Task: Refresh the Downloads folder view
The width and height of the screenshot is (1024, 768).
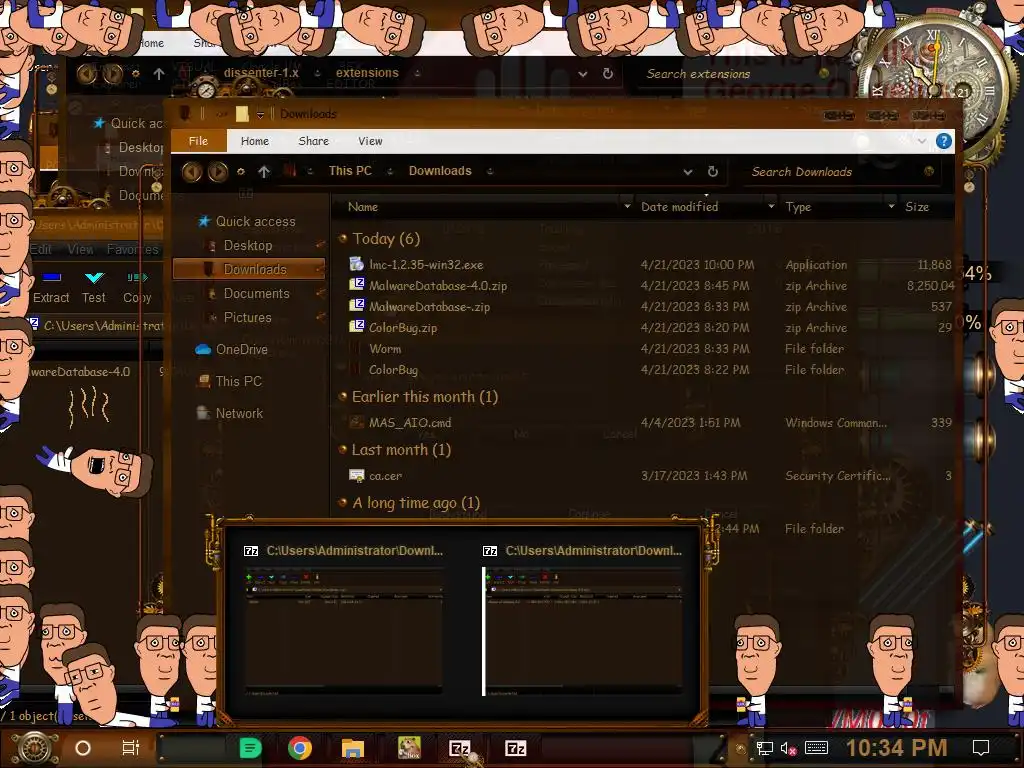Action: (x=712, y=171)
